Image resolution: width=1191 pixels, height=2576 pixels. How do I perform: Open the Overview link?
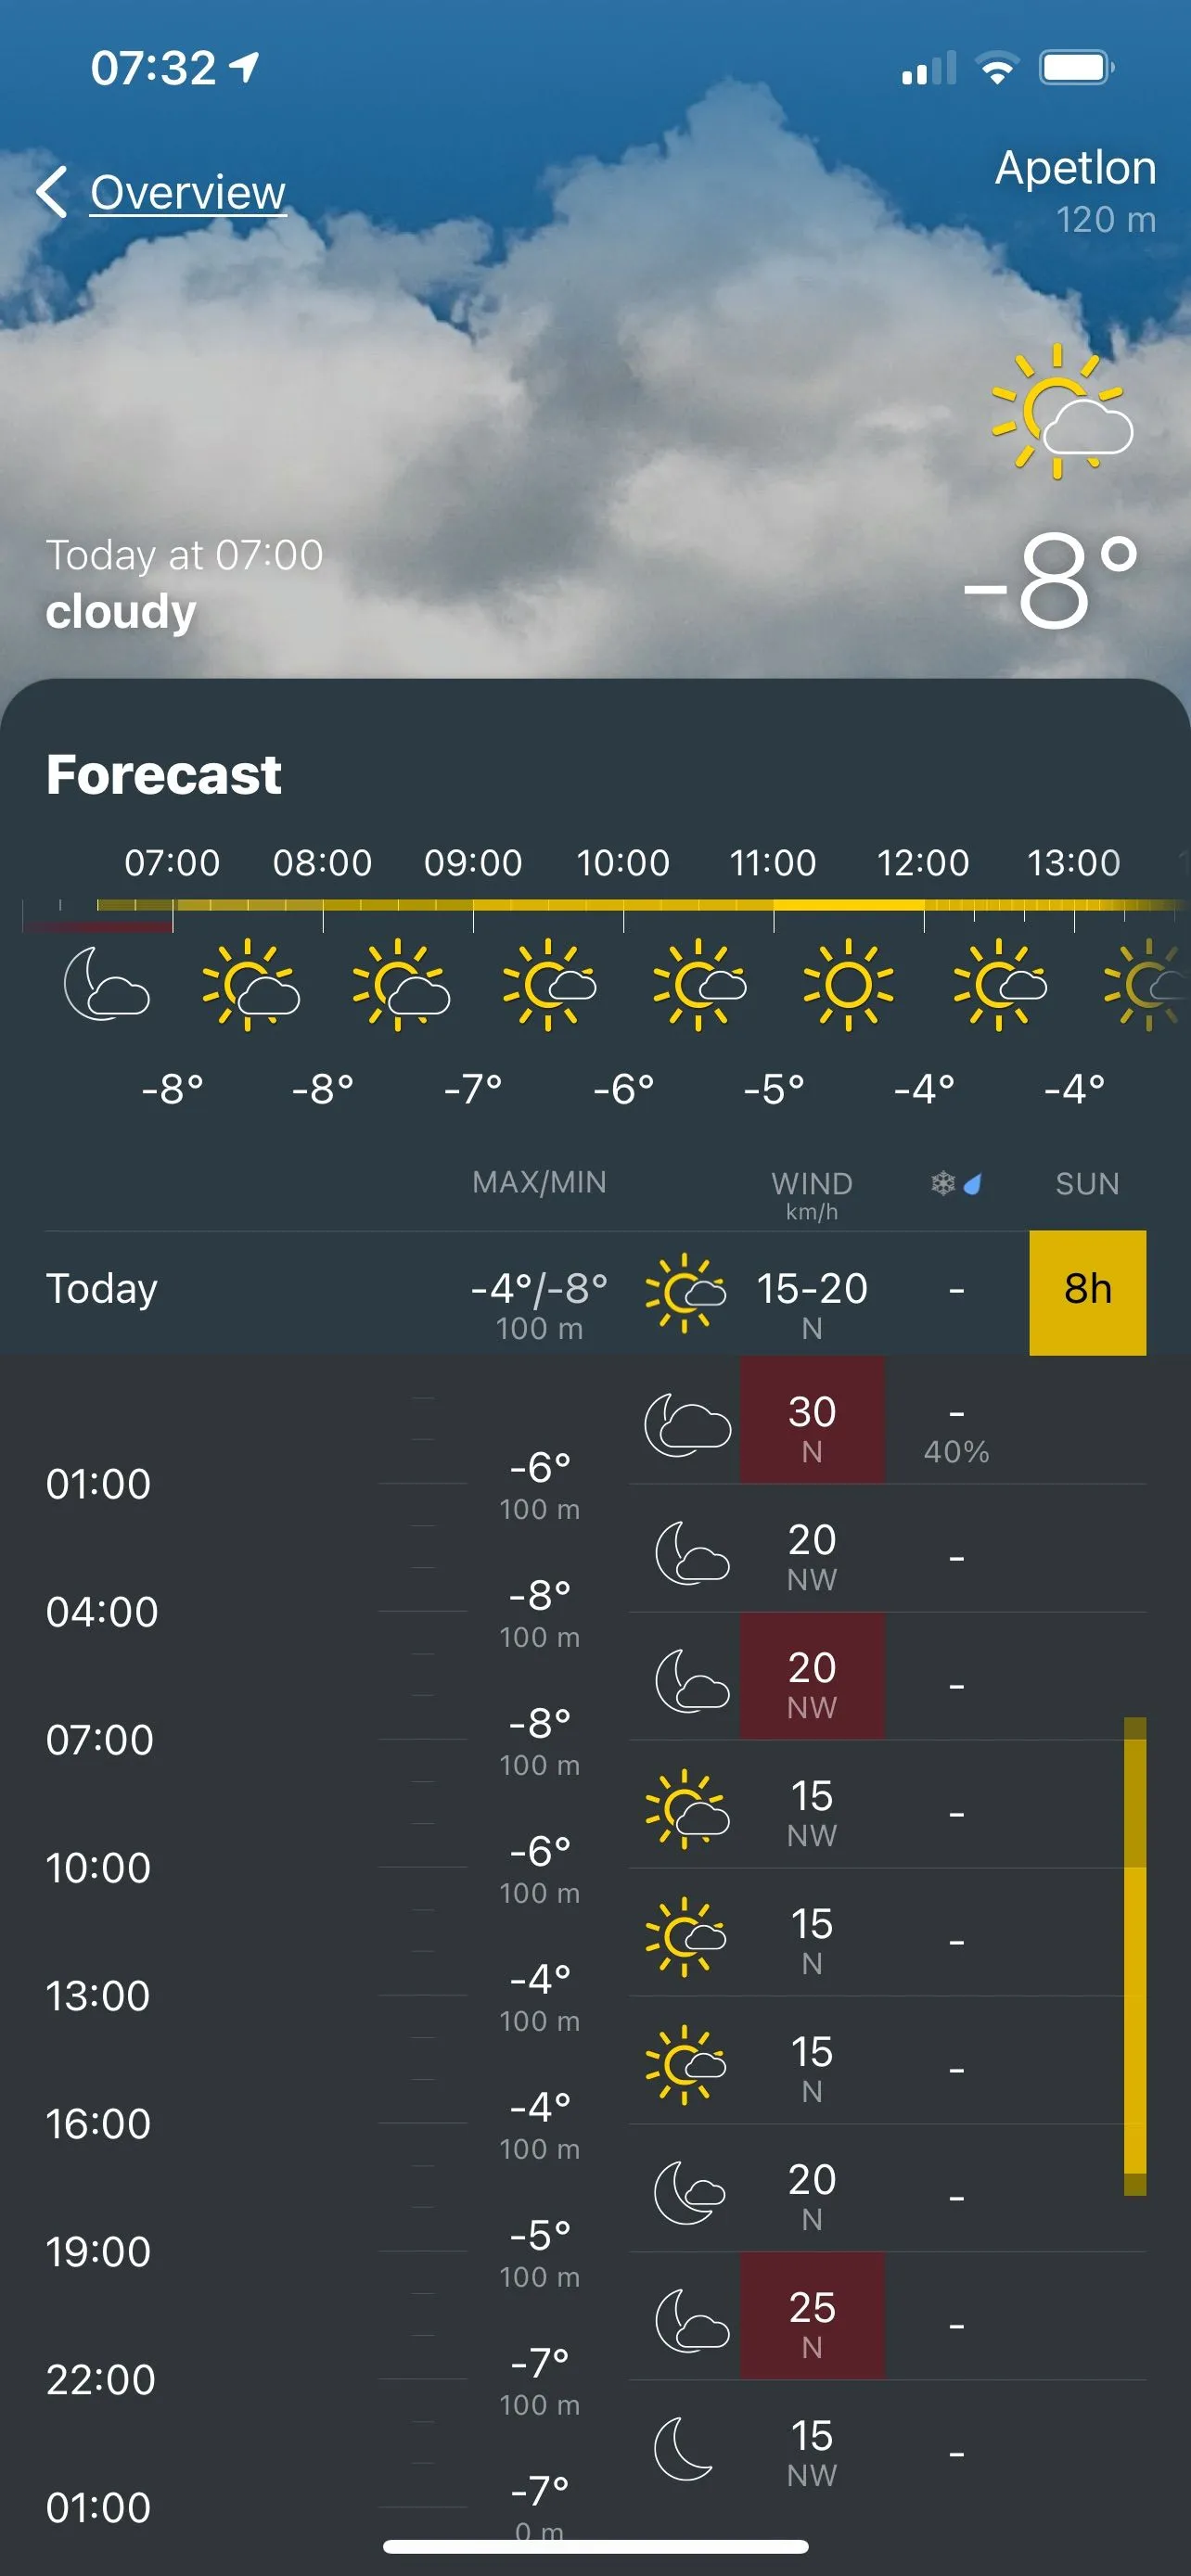(188, 192)
